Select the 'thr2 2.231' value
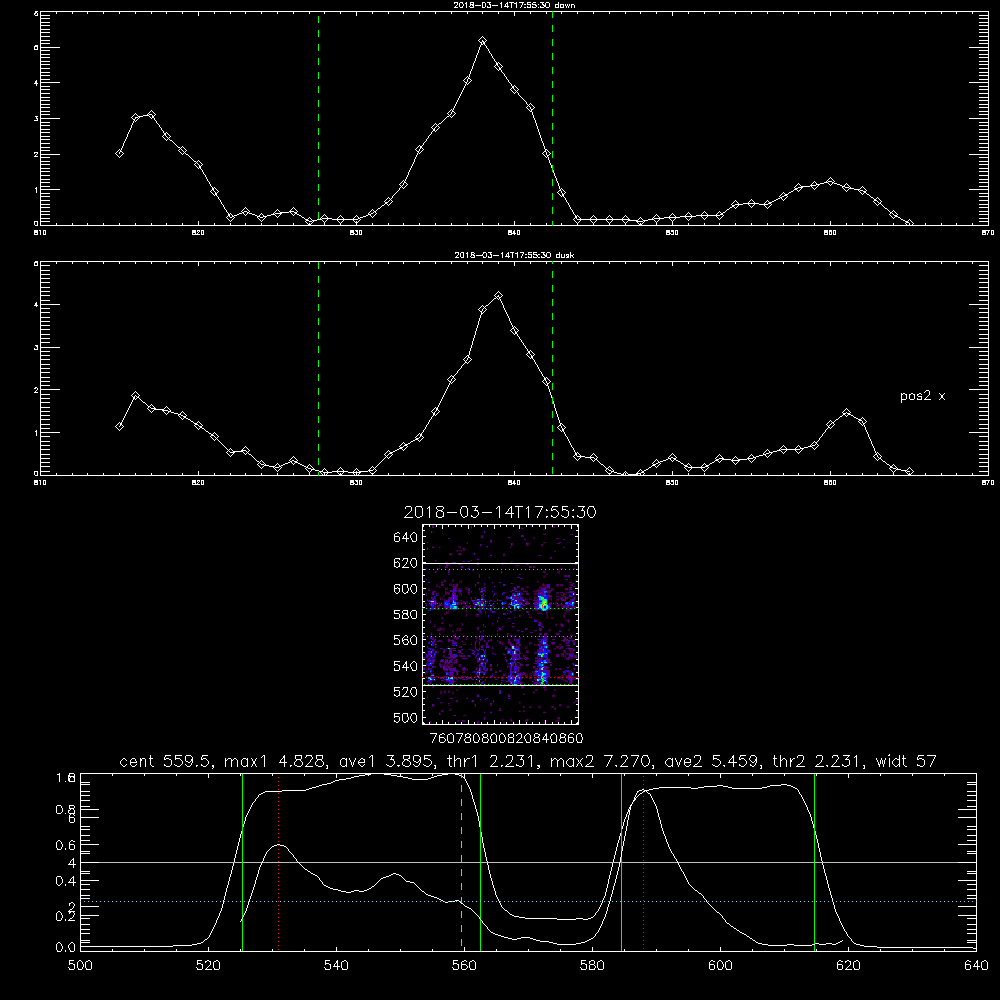This screenshot has width=1000, height=1000. point(818,761)
